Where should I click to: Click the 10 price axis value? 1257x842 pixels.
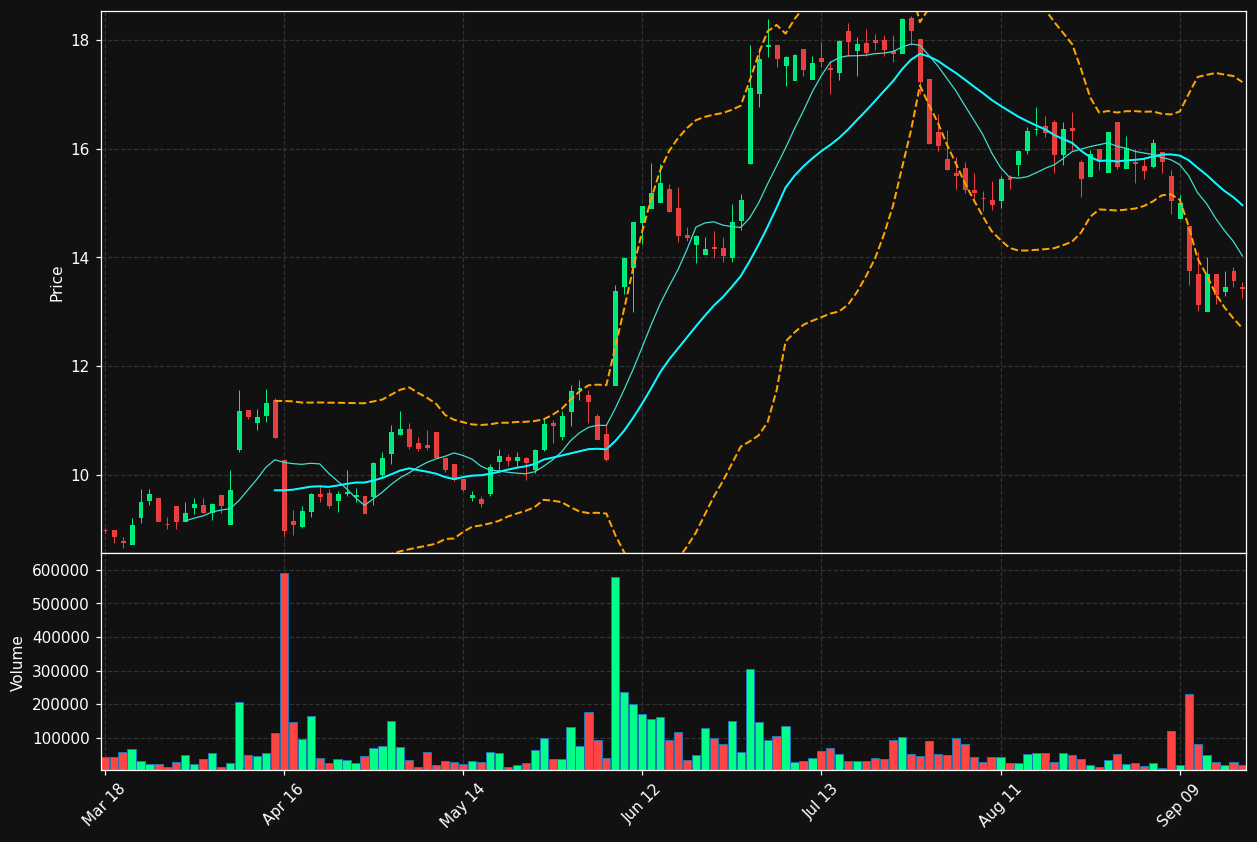[81, 475]
